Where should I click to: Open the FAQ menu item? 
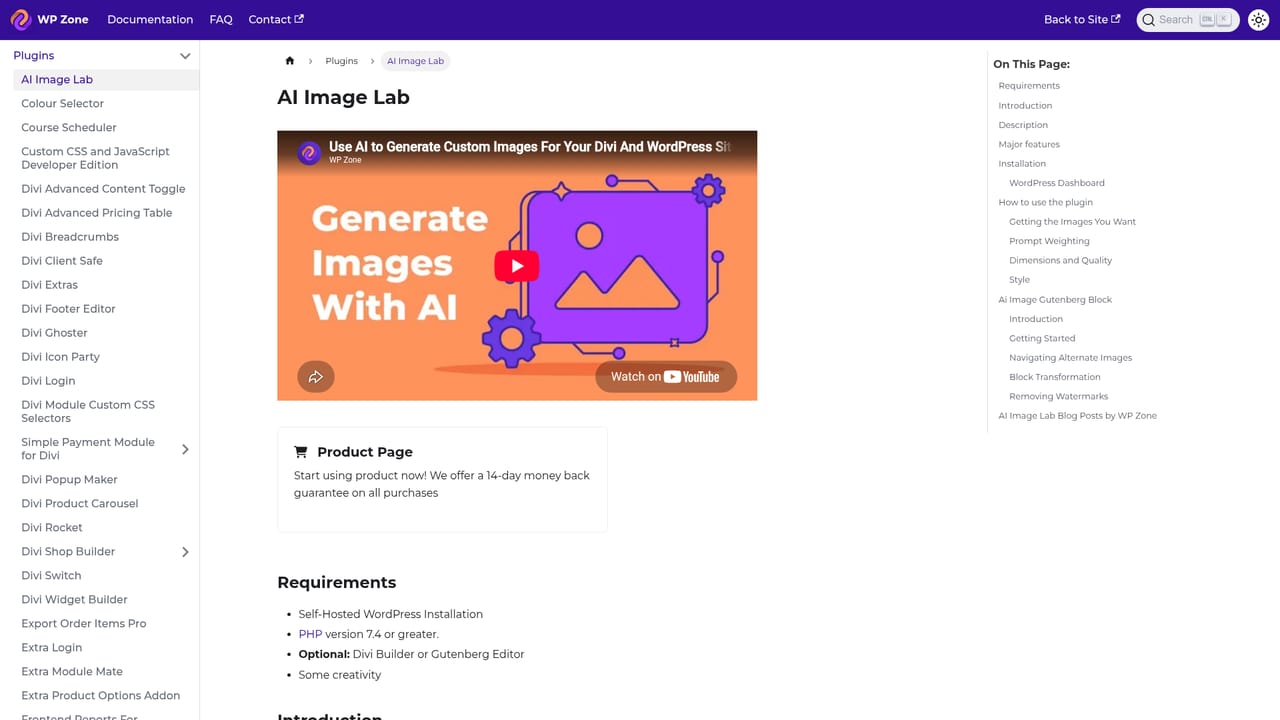click(x=221, y=20)
